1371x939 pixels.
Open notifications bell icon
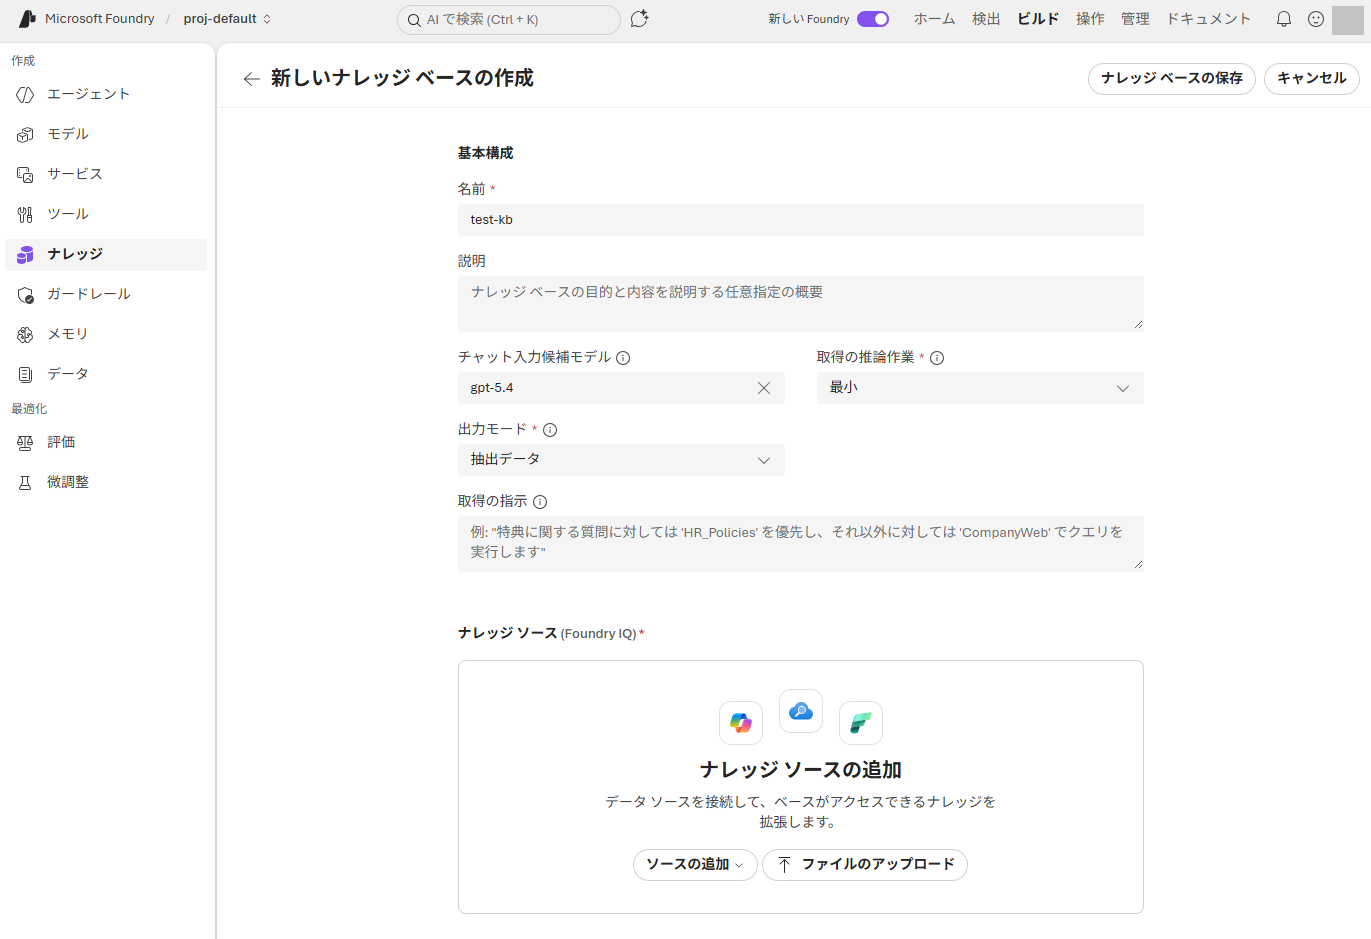[x=1284, y=19]
